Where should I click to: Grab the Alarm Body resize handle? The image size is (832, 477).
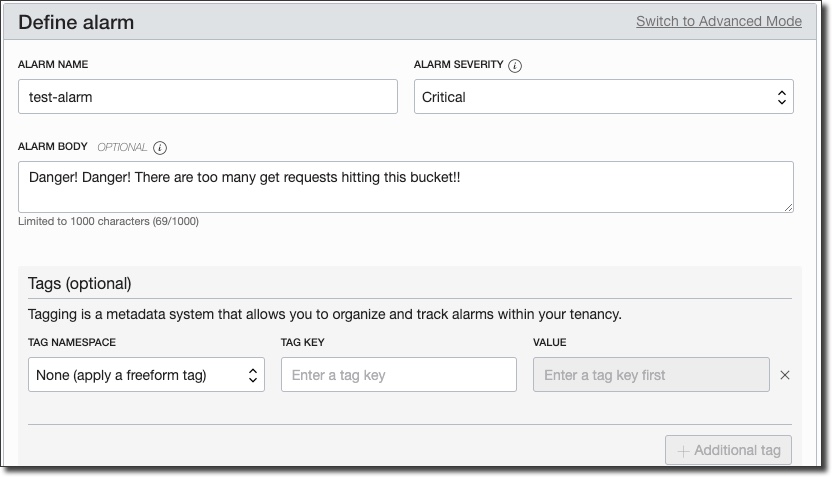(x=788, y=207)
